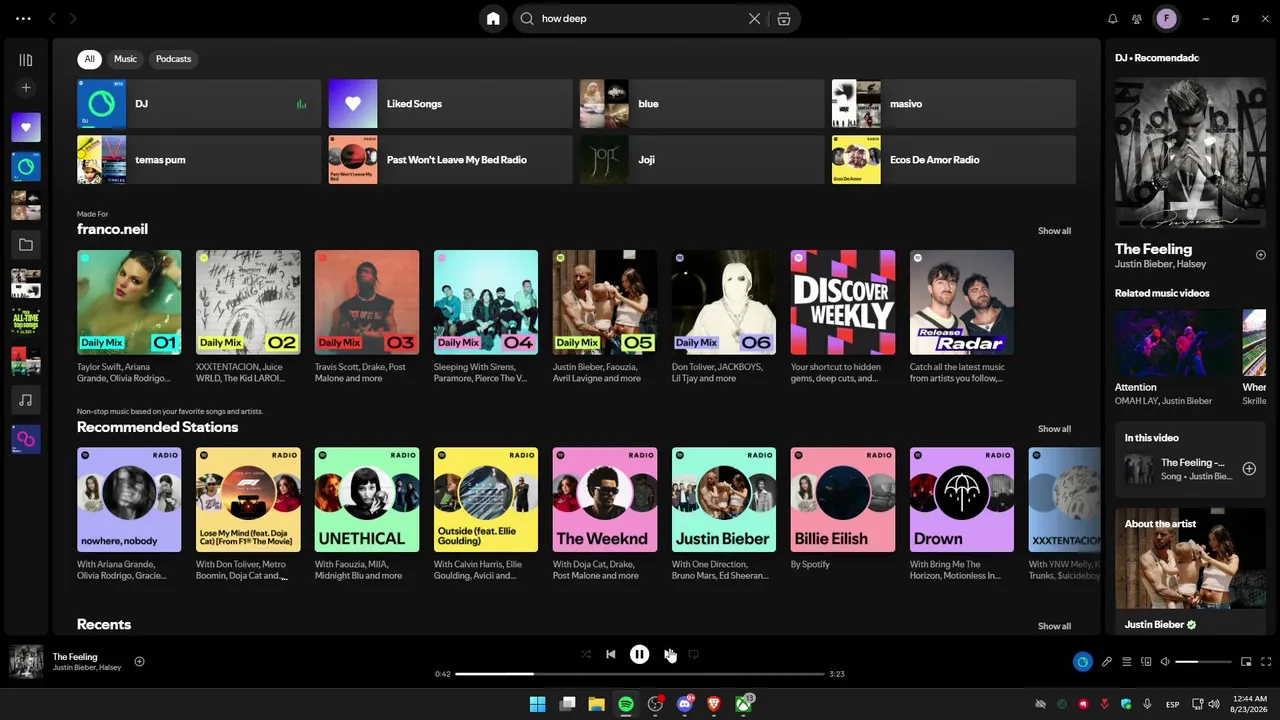The width and height of the screenshot is (1280, 720).
Task: Open the Windows Start menu
Action: coord(537,704)
